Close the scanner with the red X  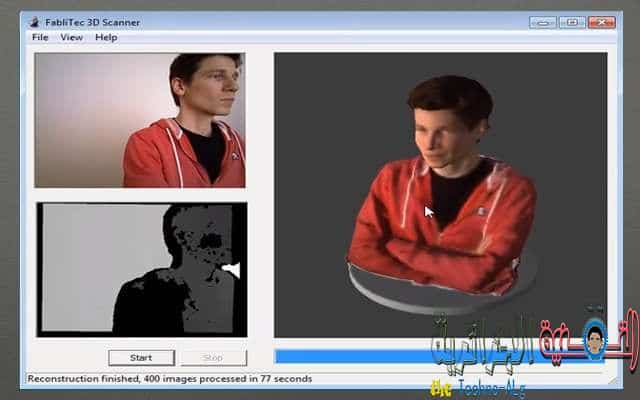[x=602, y=22]
